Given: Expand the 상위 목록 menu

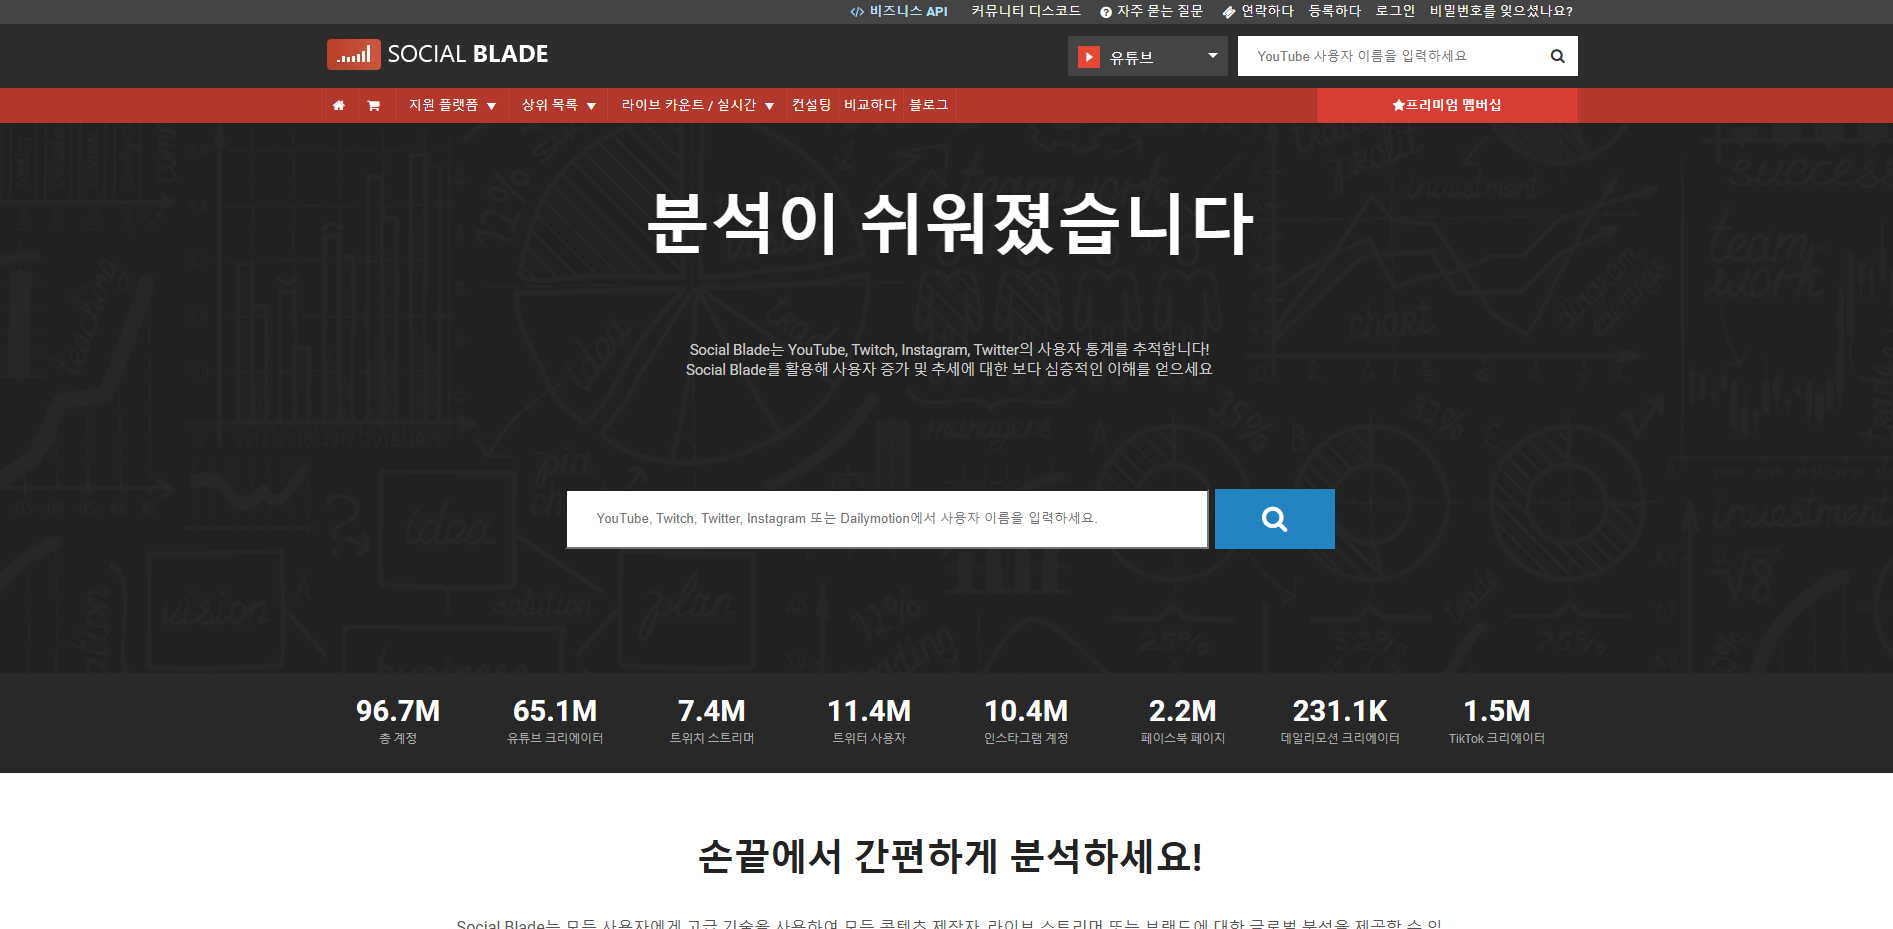Looking at the screenshot, I should (559, 105).
